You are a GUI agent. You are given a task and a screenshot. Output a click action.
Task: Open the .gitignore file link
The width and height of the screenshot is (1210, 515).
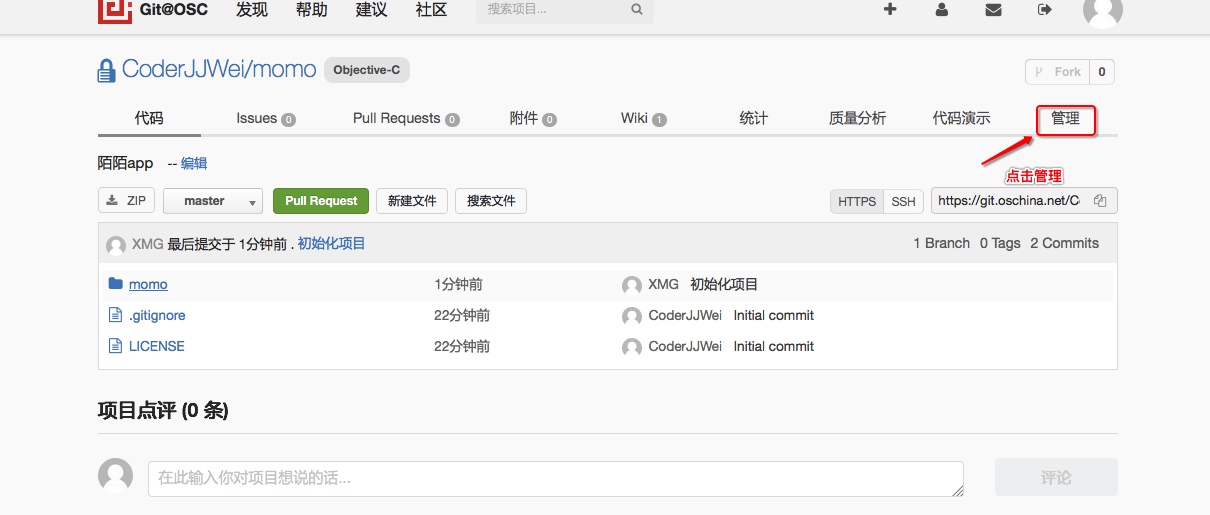[157, 315]
